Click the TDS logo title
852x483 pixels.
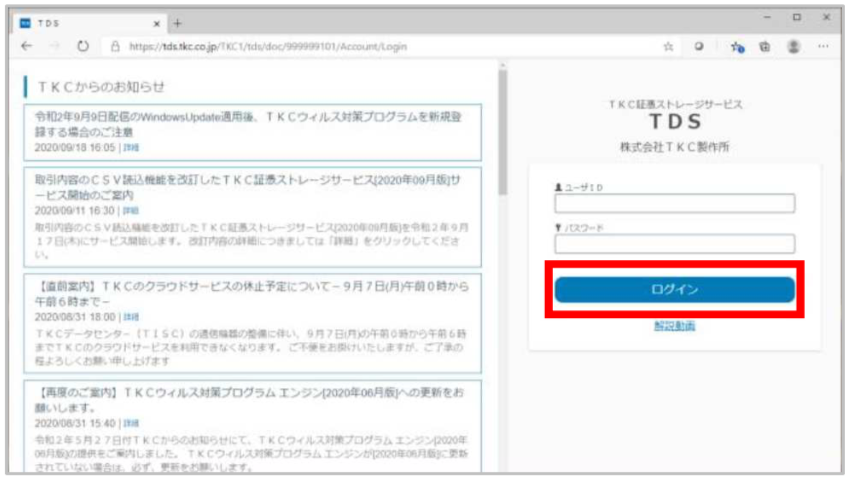[x=675, y=122]
